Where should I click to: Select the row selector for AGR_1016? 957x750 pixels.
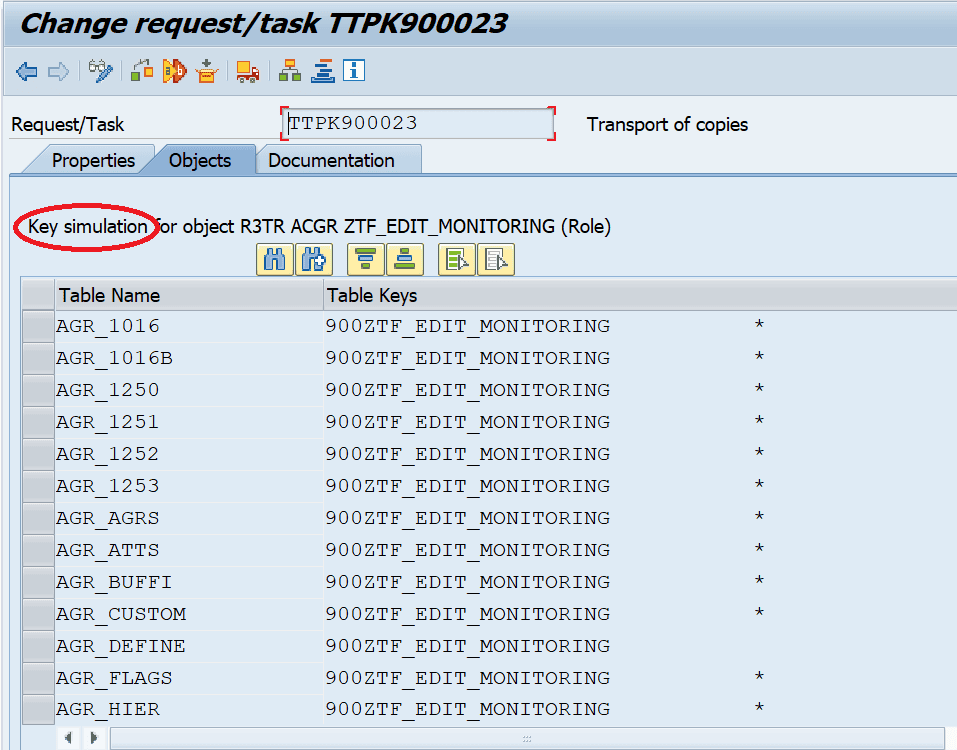point(38,326)
